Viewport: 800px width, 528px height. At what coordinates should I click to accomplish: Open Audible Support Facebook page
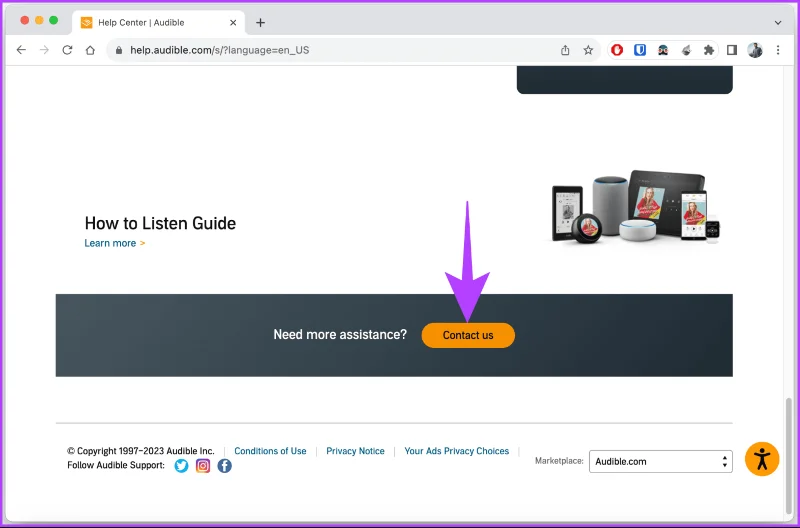tap(224, 466)
